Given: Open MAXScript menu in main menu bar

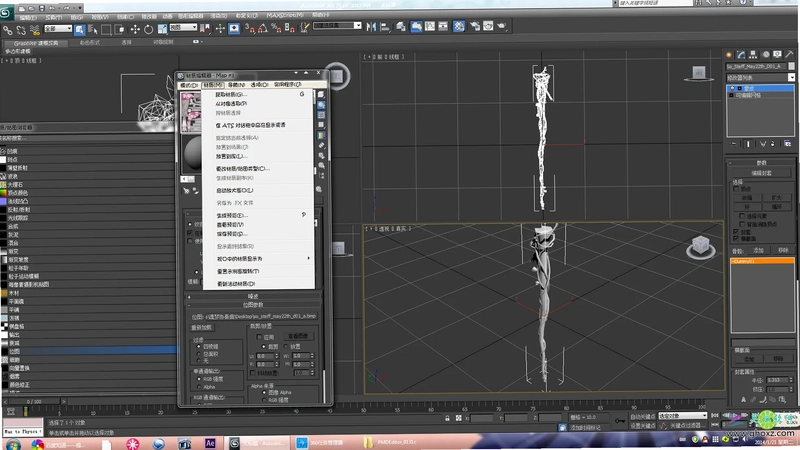Looking at the screenshot, I should click(x=284, y=15).
